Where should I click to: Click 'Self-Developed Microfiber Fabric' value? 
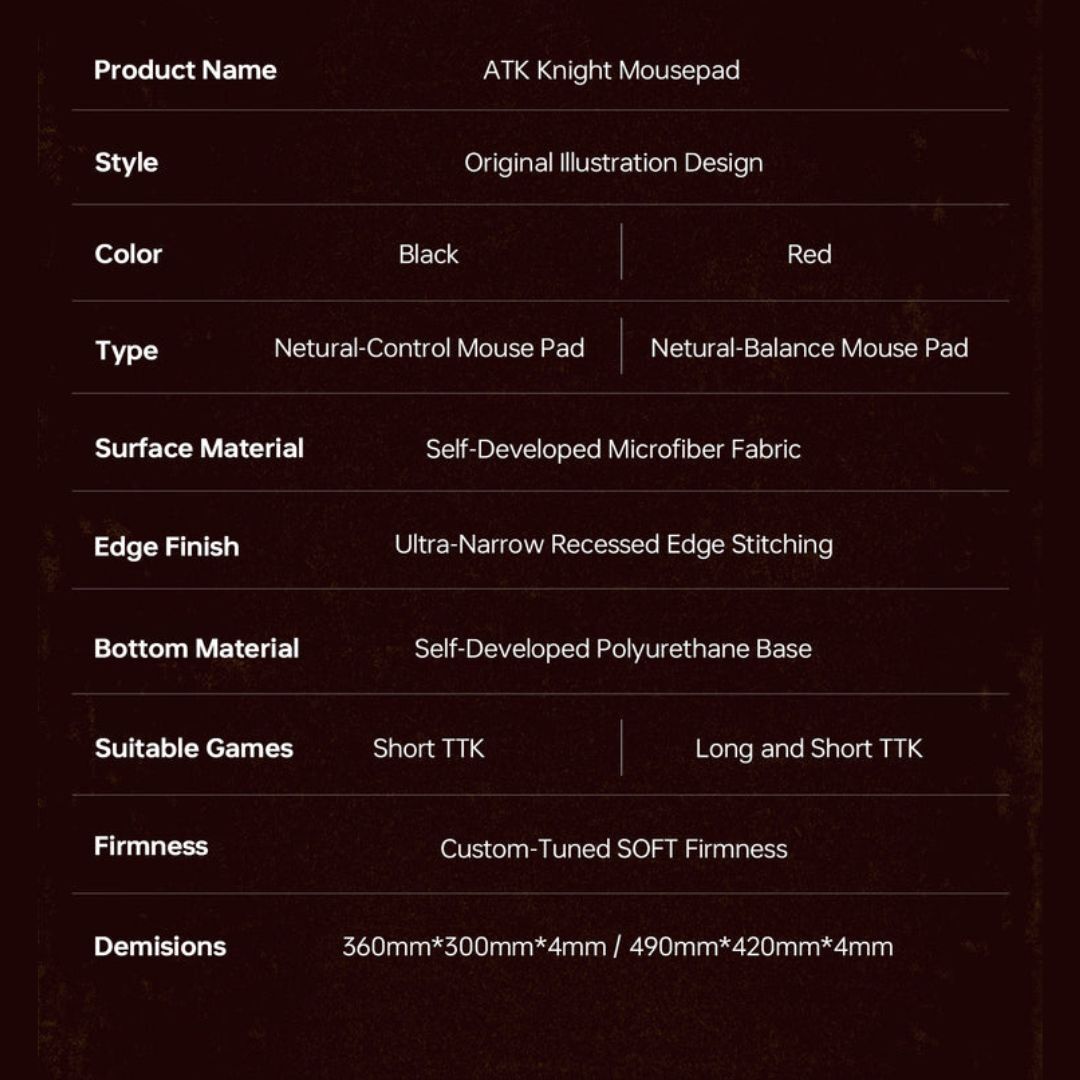pyautogui.click(x=613, y=449)
